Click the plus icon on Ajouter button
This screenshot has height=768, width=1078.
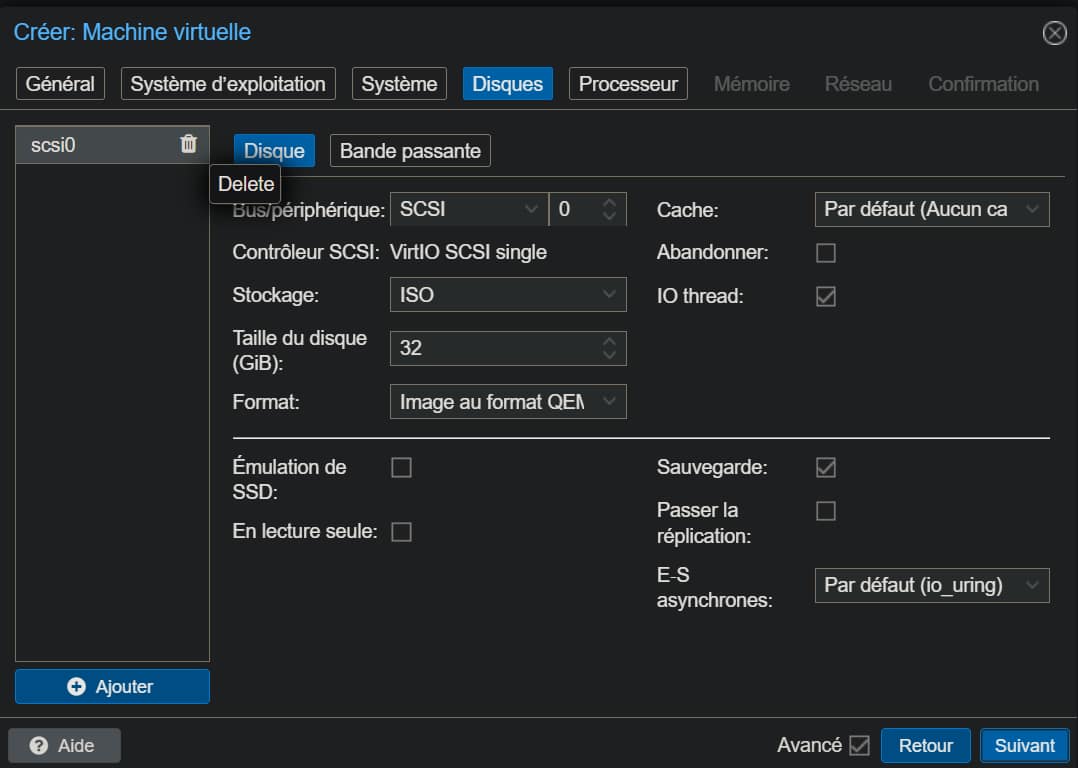coord(76,686)
